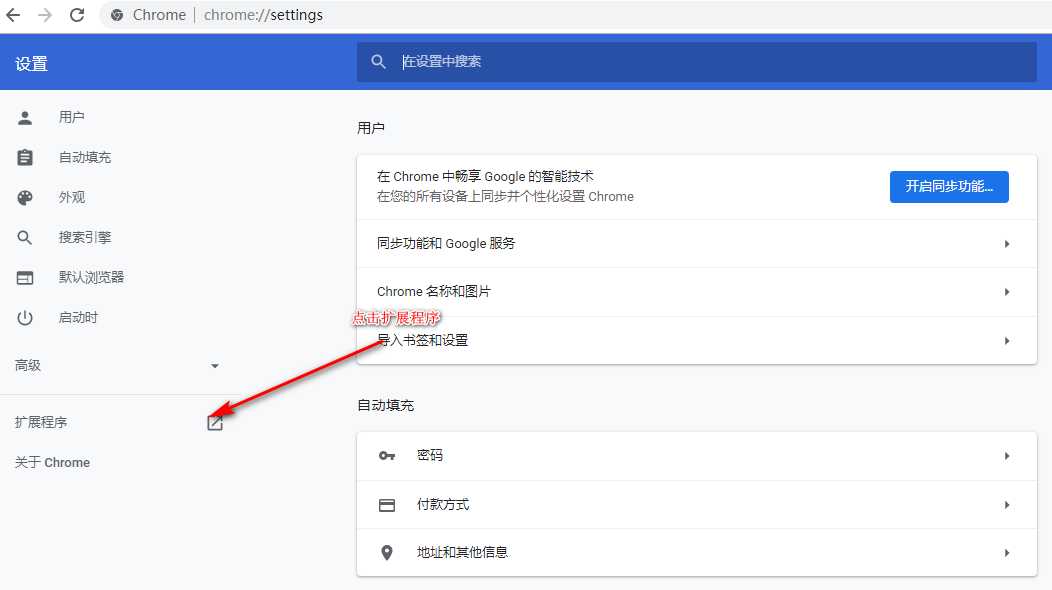The height and width of the screenshot is (590, 1052).
Task: Click the browser forward arrow
Action: pyautogui.click(x=45, y=15)
